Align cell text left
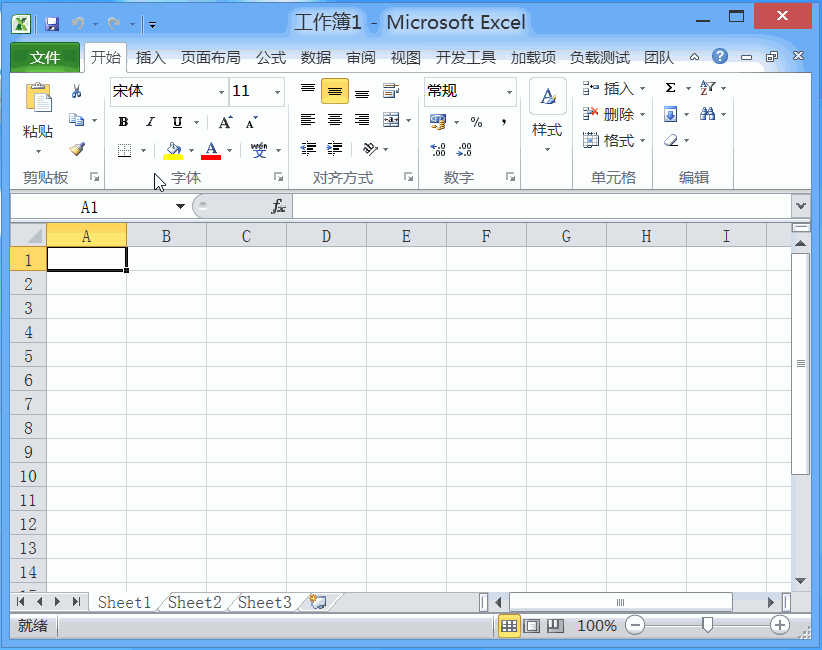The width and height of the screenshot is (822, 650). (308, 120)
